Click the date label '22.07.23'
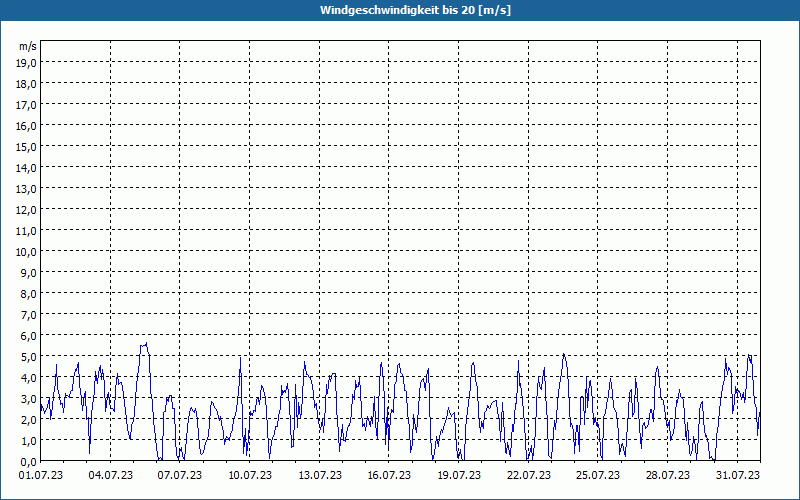The image size is (800, 500). [x=529, y=476]
